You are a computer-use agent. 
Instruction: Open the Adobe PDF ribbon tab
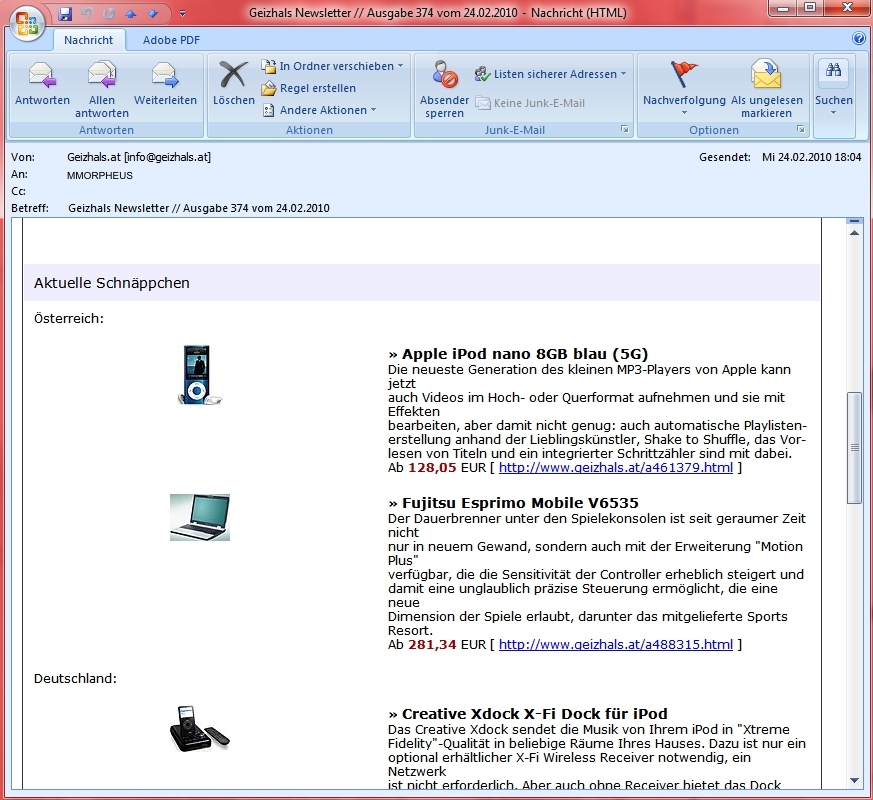pyautogui.click(x=171, y=40)
